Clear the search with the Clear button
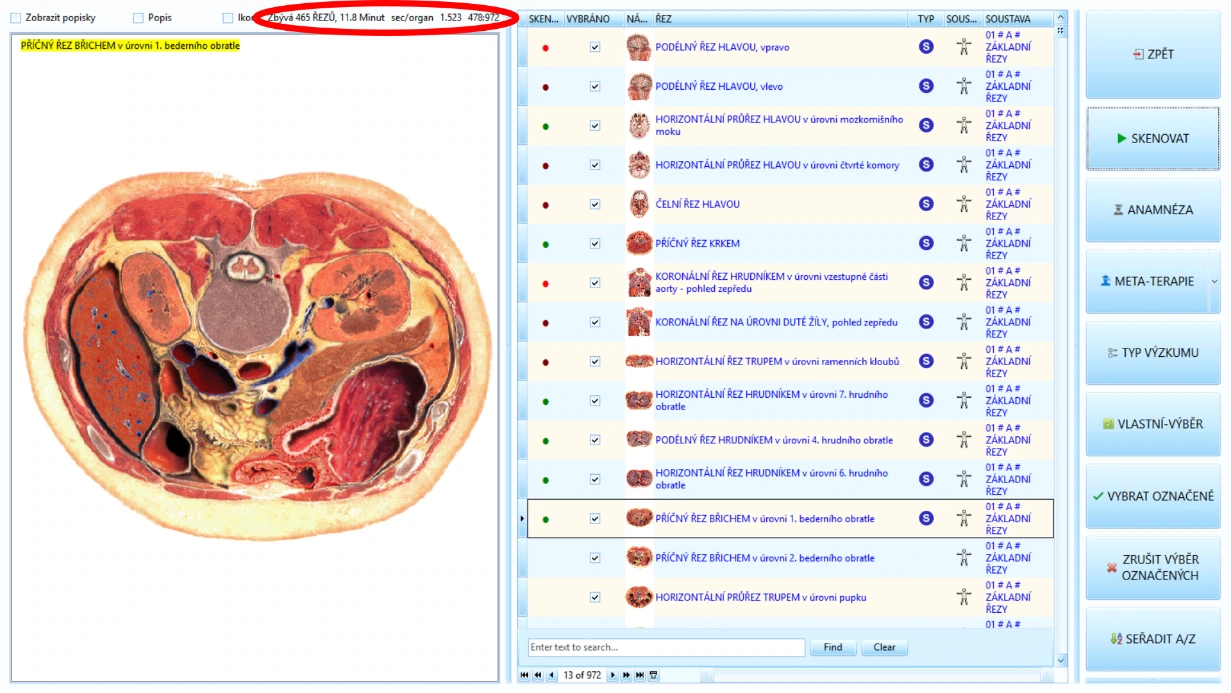The height and width of the screenshot is (693, 1231). click(884, 648)
